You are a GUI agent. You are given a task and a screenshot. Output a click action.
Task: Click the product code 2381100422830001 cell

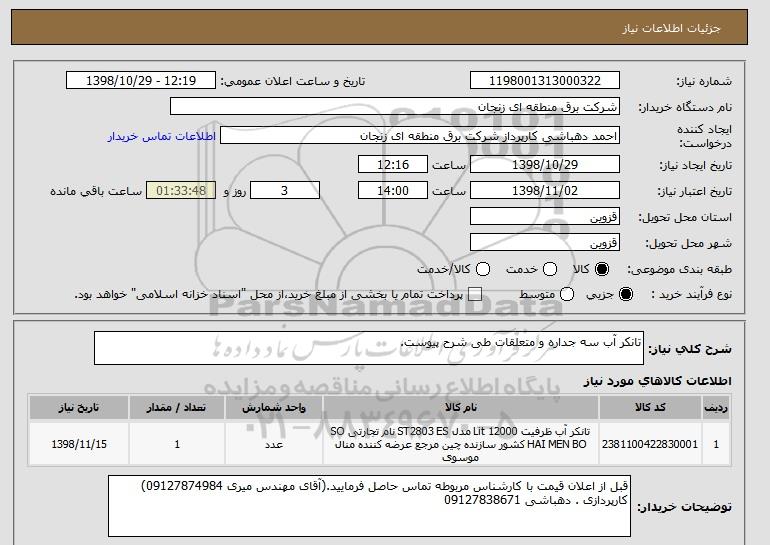(x=650, y=444)
